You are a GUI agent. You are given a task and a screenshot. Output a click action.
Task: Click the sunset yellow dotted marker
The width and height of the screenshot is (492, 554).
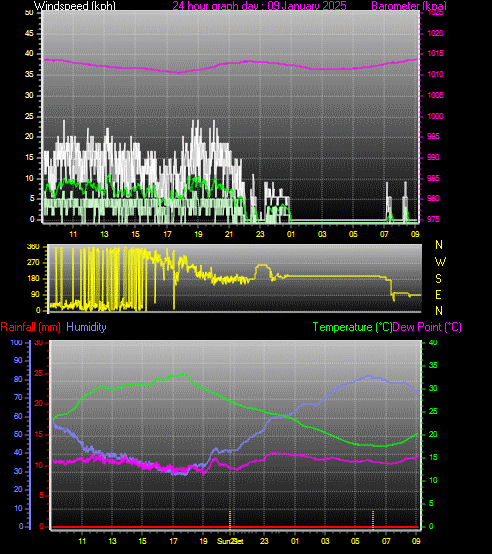[230, 520]
